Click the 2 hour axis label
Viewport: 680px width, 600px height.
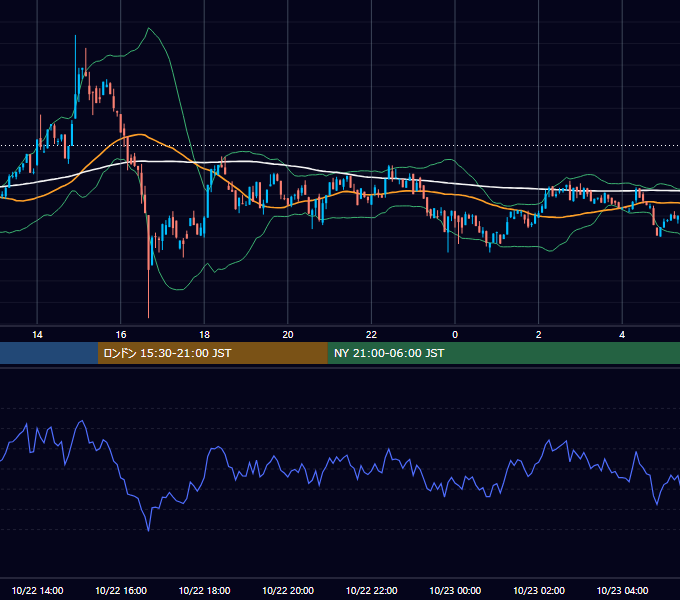(x=538, y=335)
